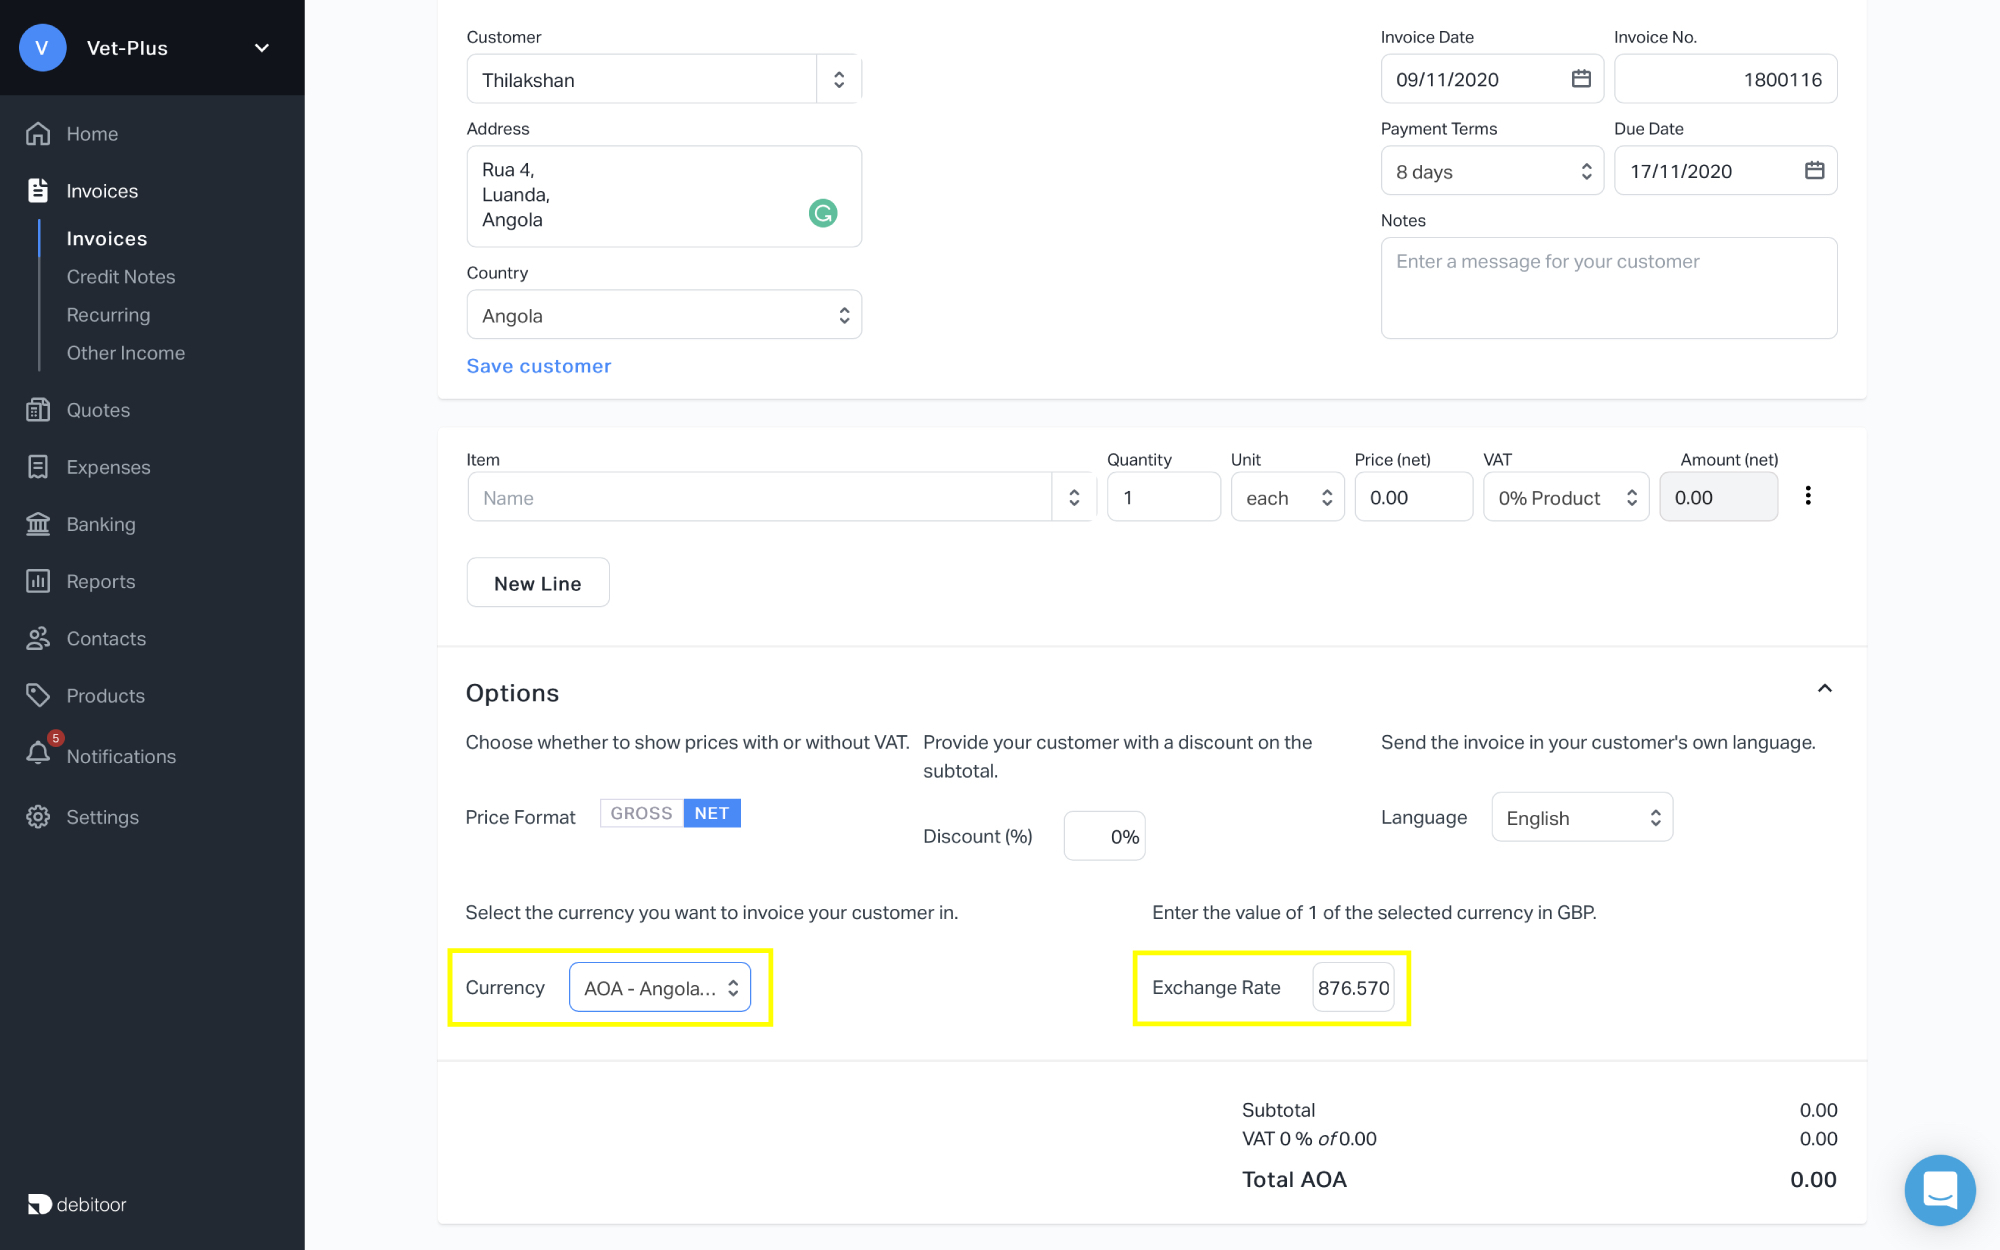2000x1250 pixels.
Task: Click the Invoices sidebar icon
Action: point(37,189)
